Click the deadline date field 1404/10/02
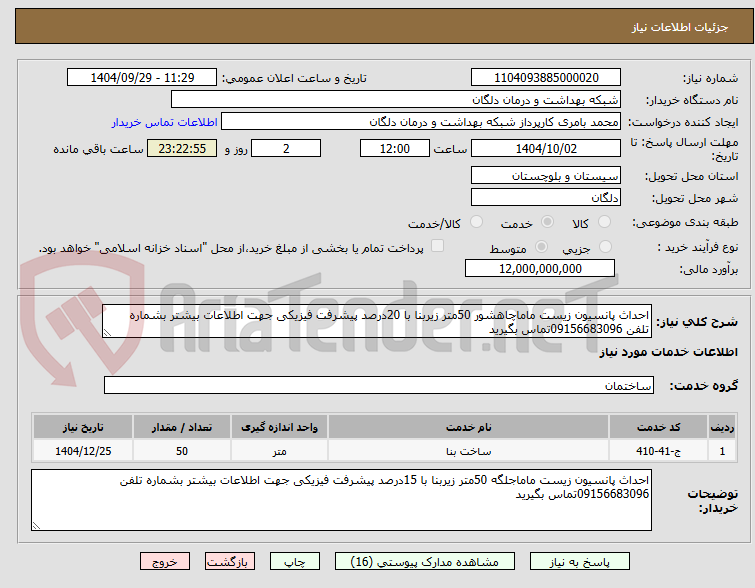Image resolution: width=755 pixels, height=588 pixels. pyautogui.click(x=546, y=148)
